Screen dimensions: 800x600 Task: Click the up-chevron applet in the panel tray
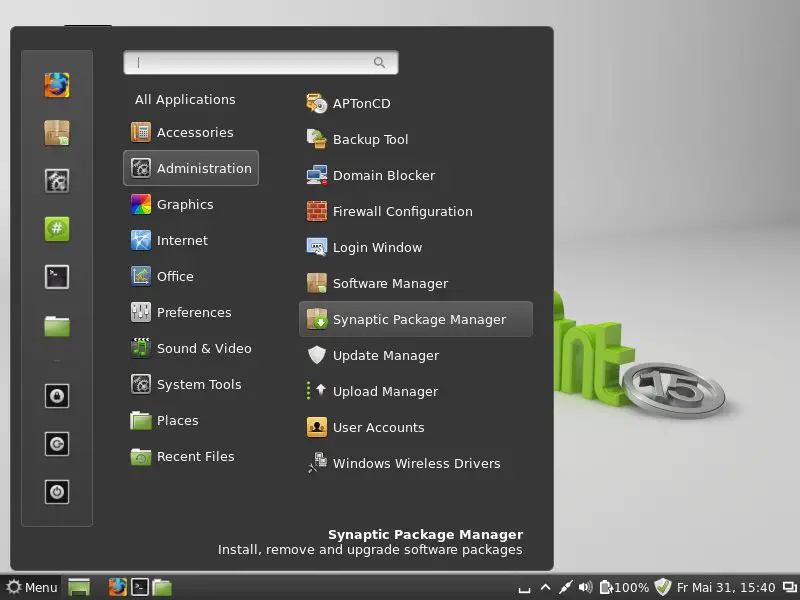click(x=545, y=587)
